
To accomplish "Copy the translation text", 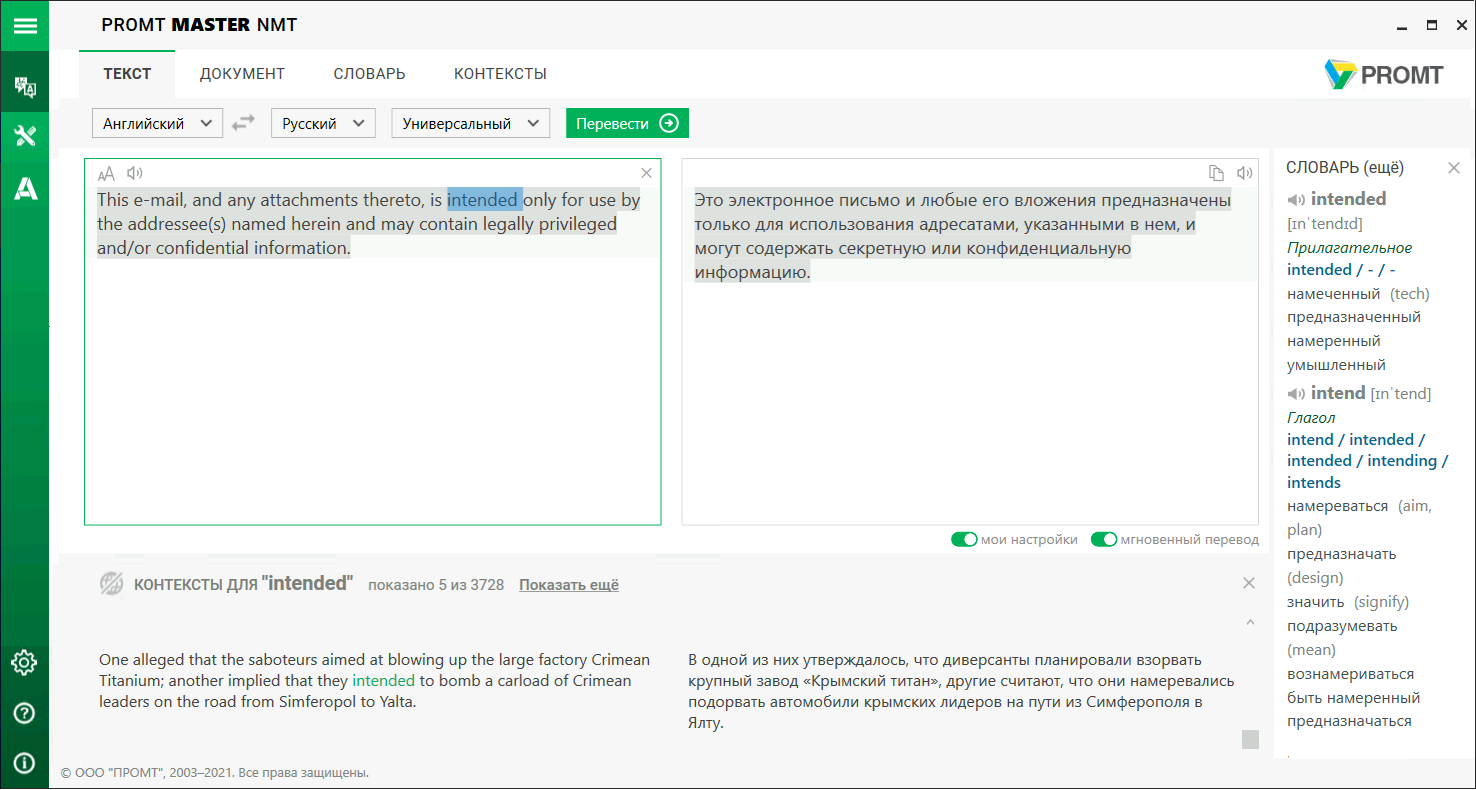I will 1216,173.
